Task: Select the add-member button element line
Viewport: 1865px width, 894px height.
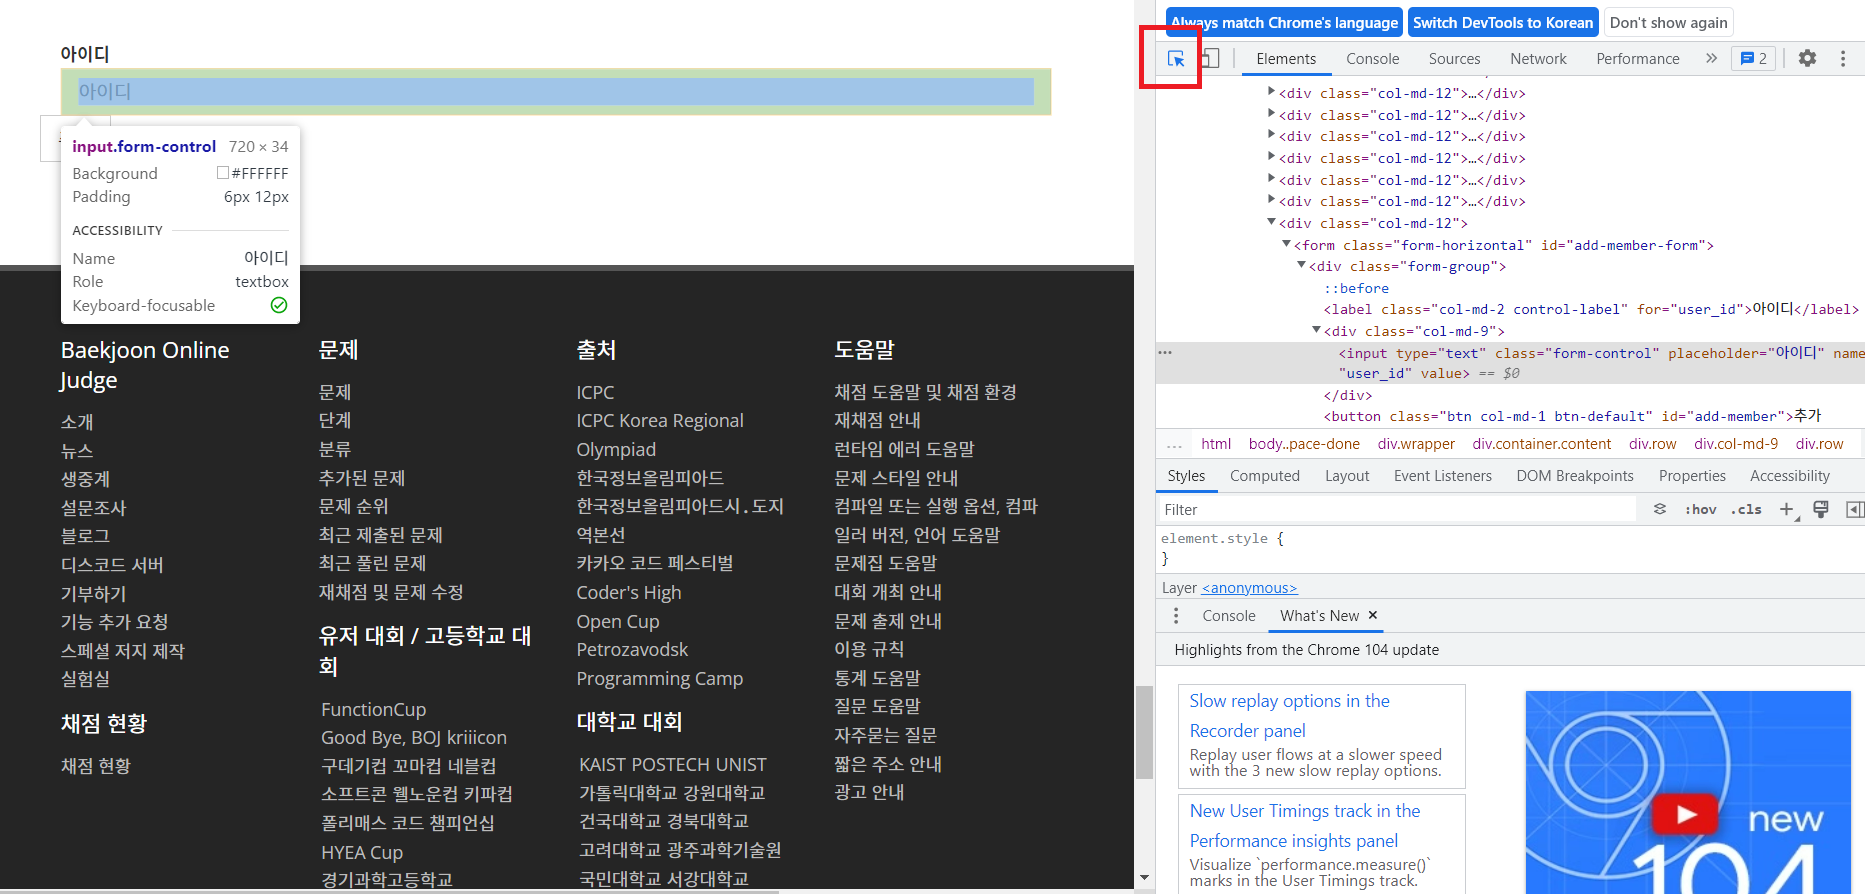Action: 1573,416
